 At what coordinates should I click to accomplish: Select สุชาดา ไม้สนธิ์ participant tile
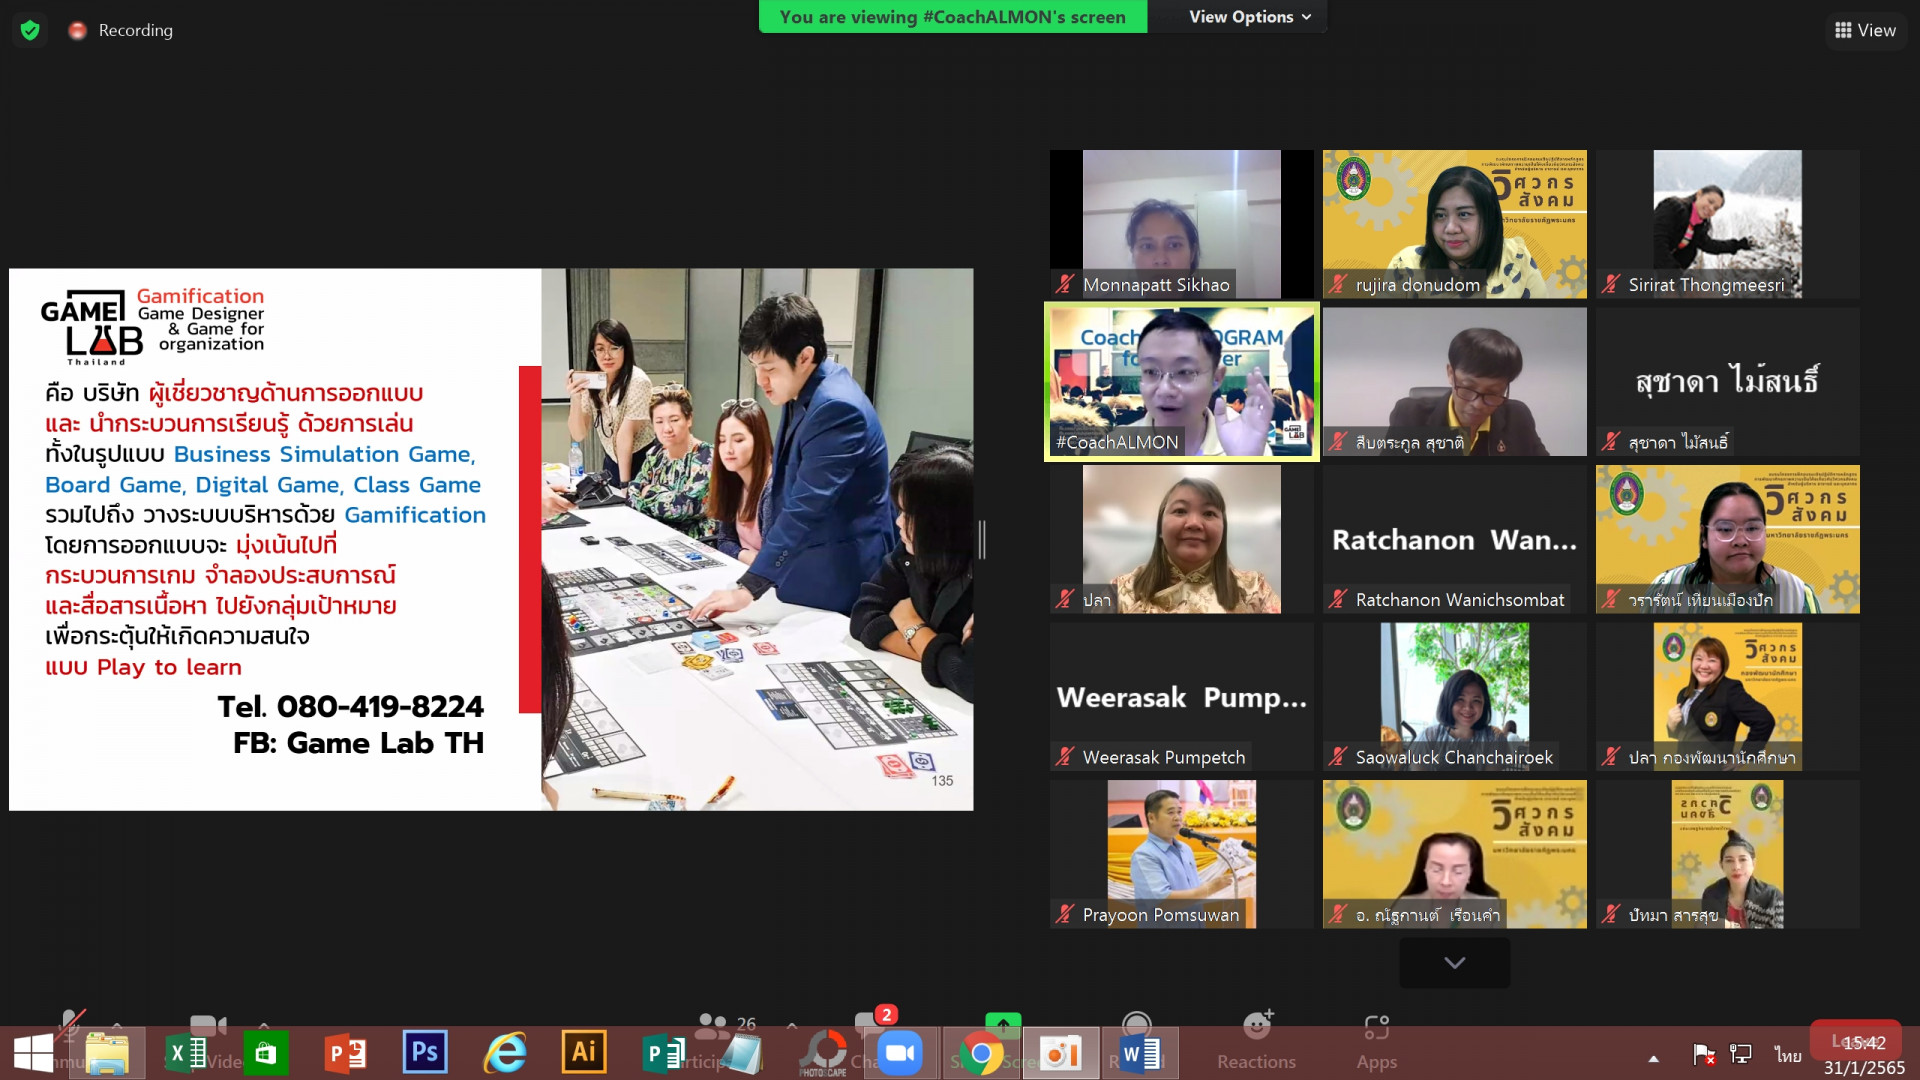(x=1727, y=381)
